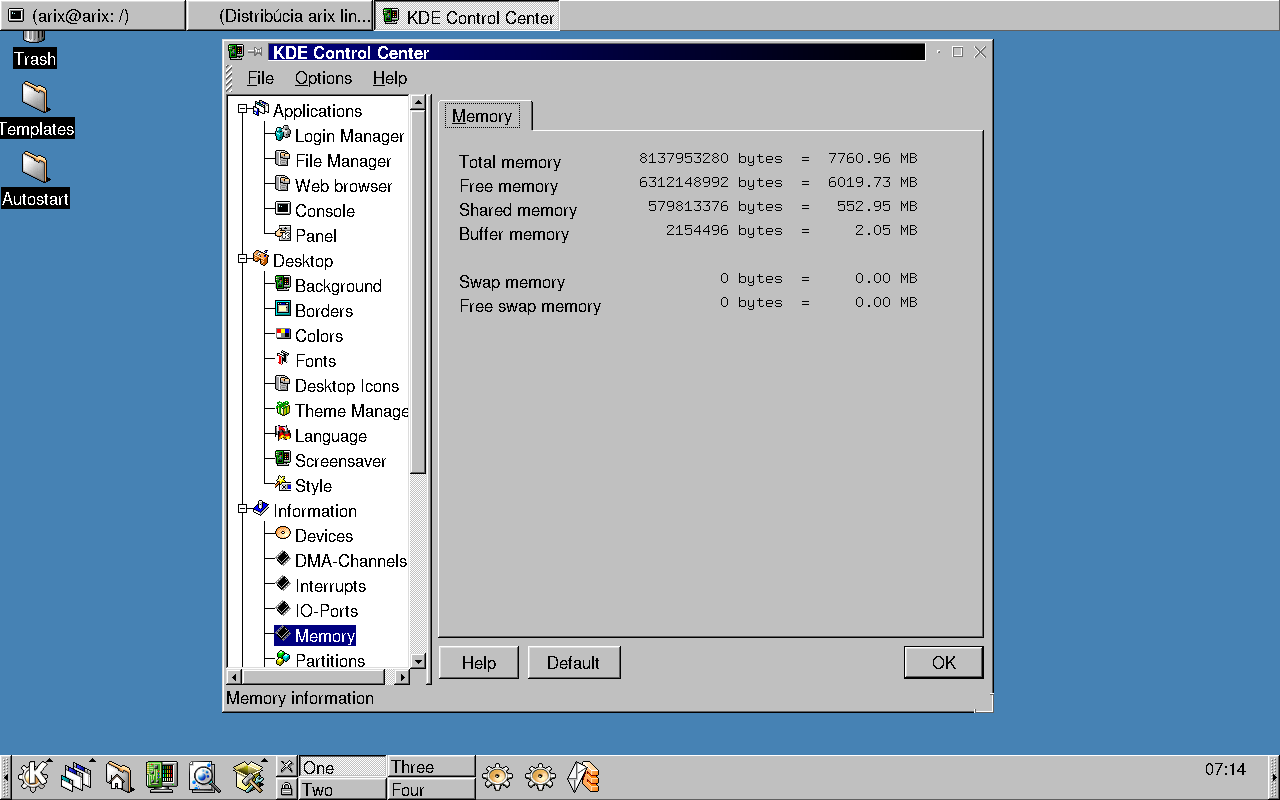Open the Help menu in the menu bar
Screen dimensions: 1280x800
[x=389, y=78]
